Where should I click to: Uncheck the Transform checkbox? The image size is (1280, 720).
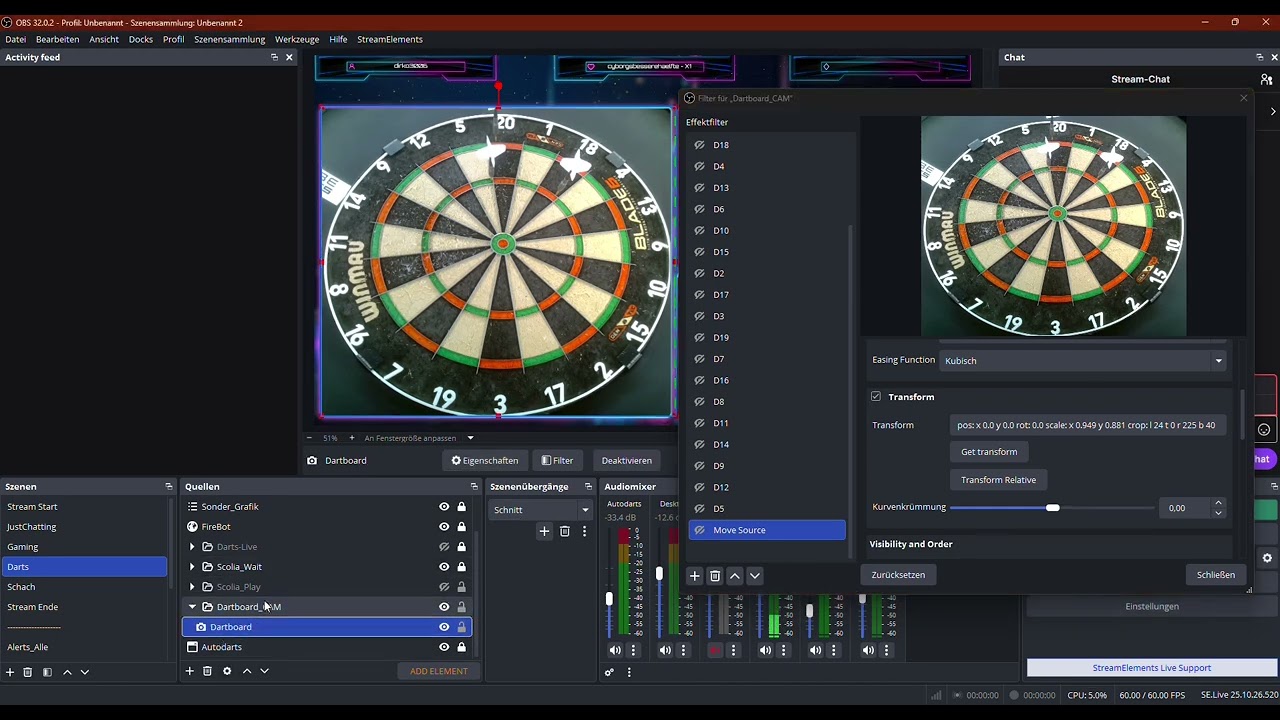coord(876,397)
